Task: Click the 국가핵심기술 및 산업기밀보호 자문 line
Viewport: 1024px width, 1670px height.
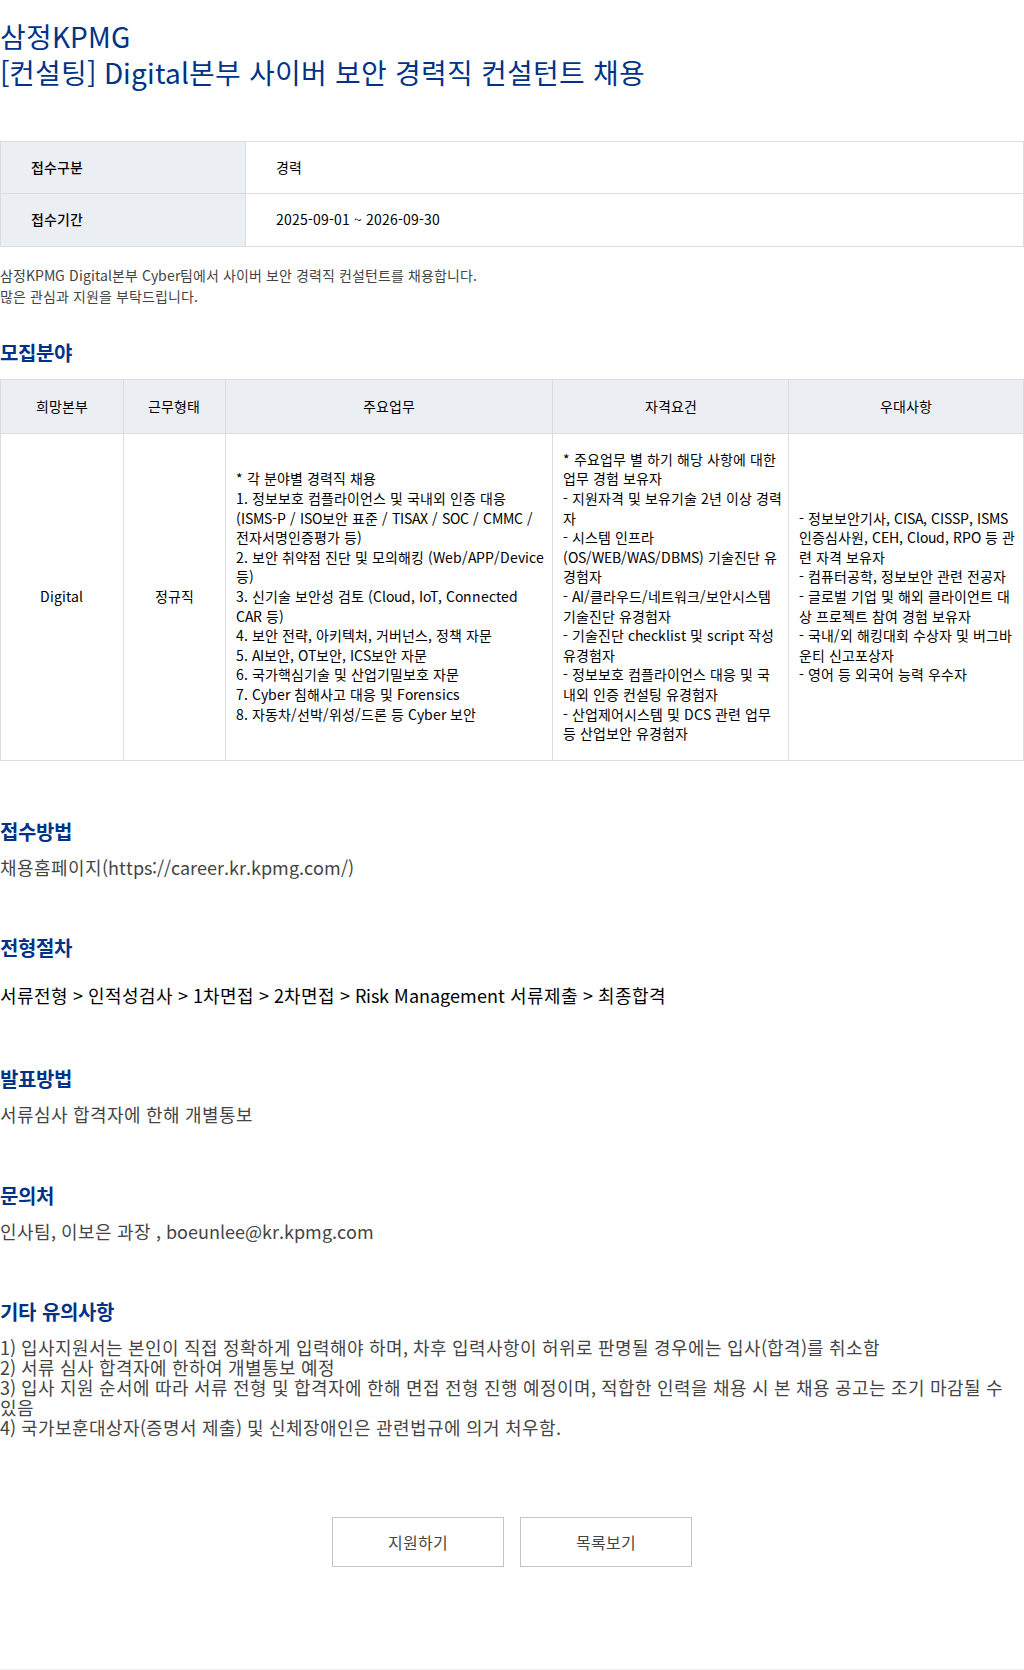Action: coord(347,675)
